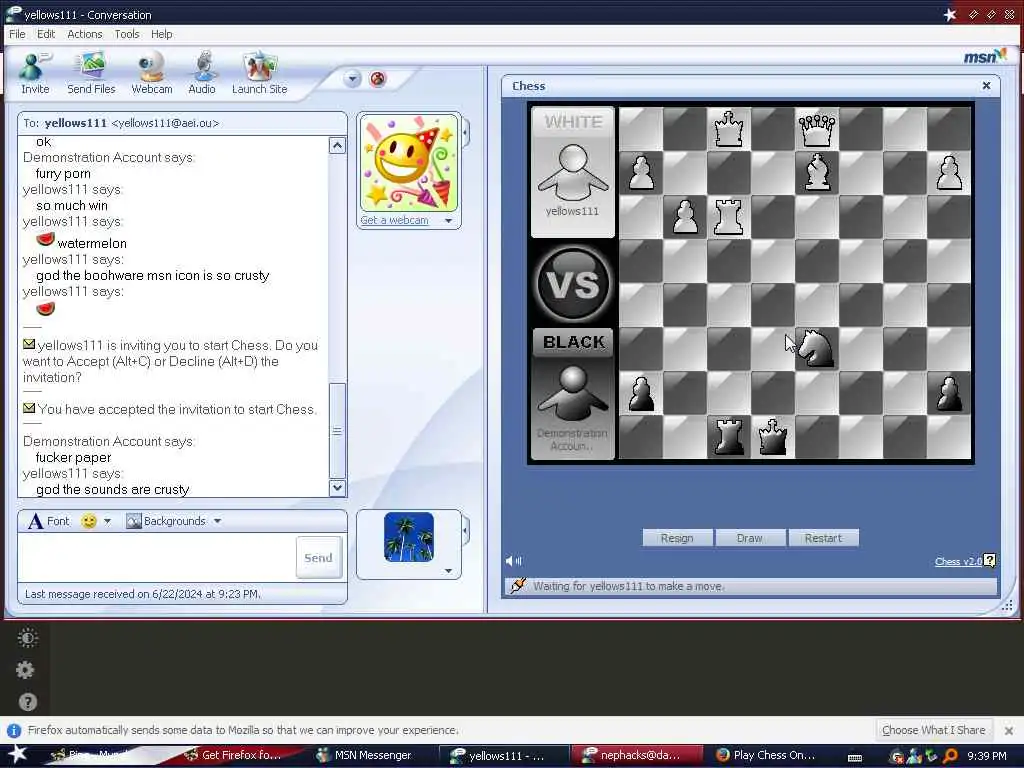Collapse the contact display picture side arrow

465,133
